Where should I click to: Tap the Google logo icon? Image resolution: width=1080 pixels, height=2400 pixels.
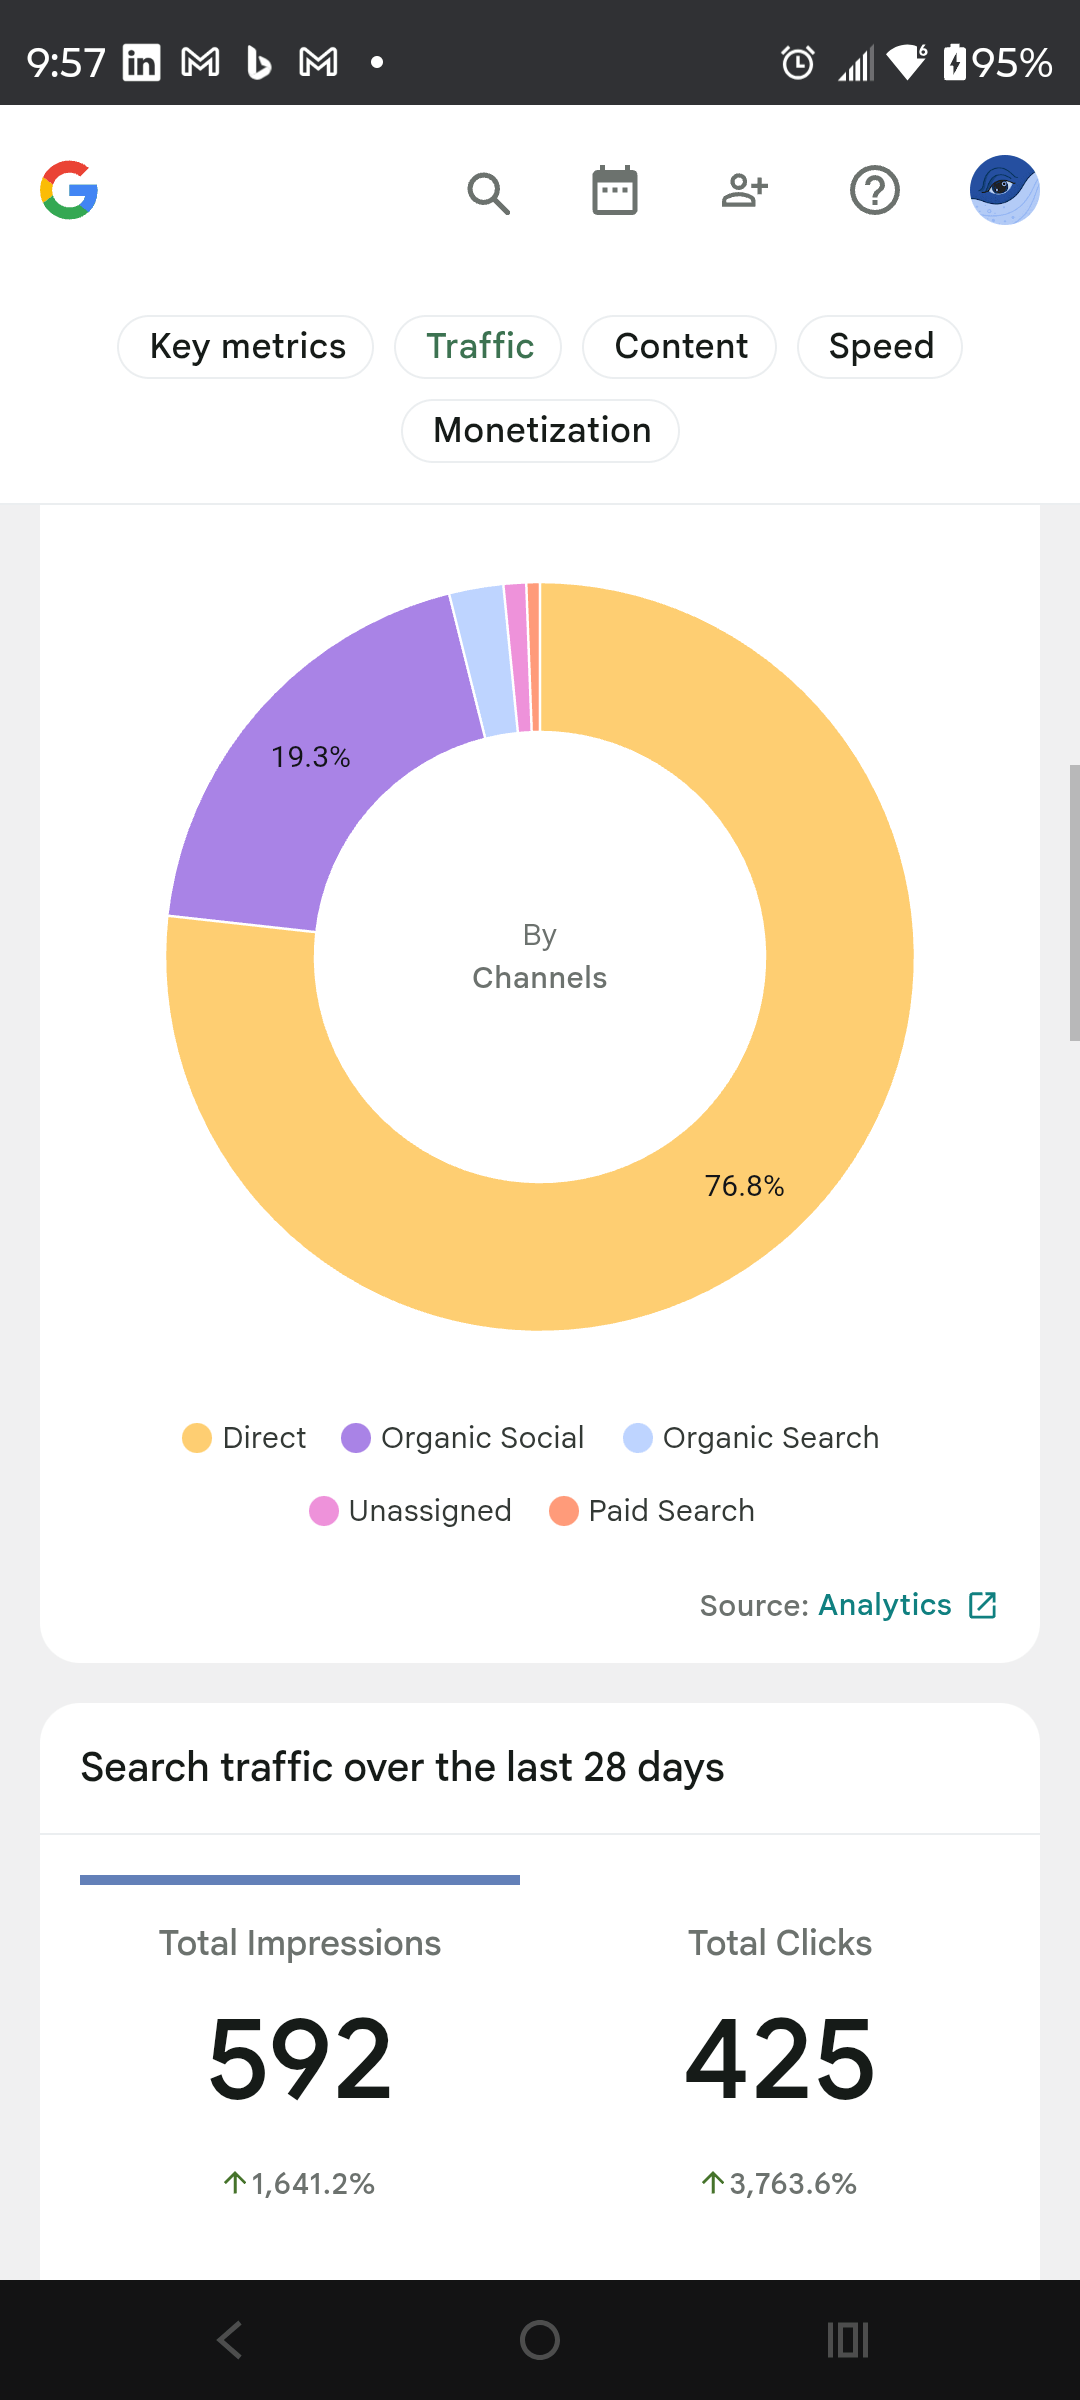tap(69, 190)
